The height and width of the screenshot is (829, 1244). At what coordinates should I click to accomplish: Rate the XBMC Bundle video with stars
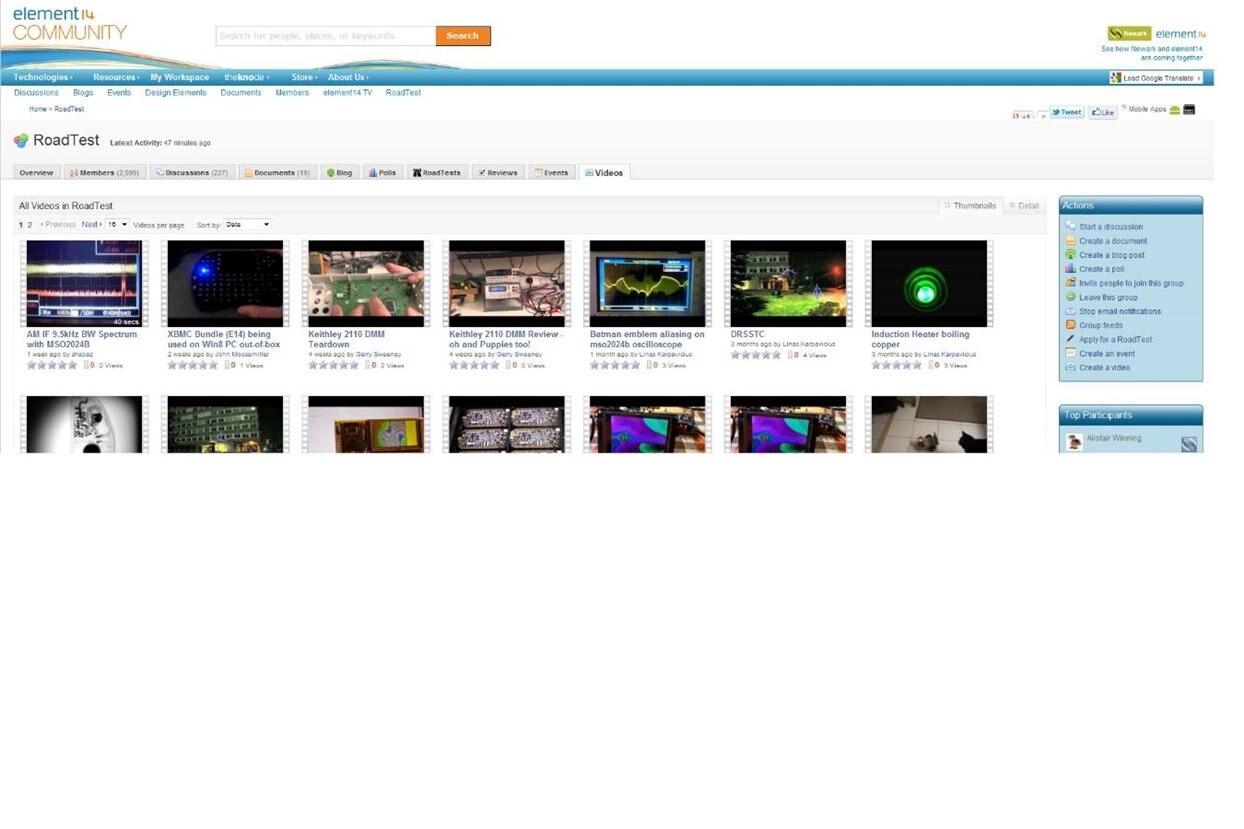coord(192,365)
